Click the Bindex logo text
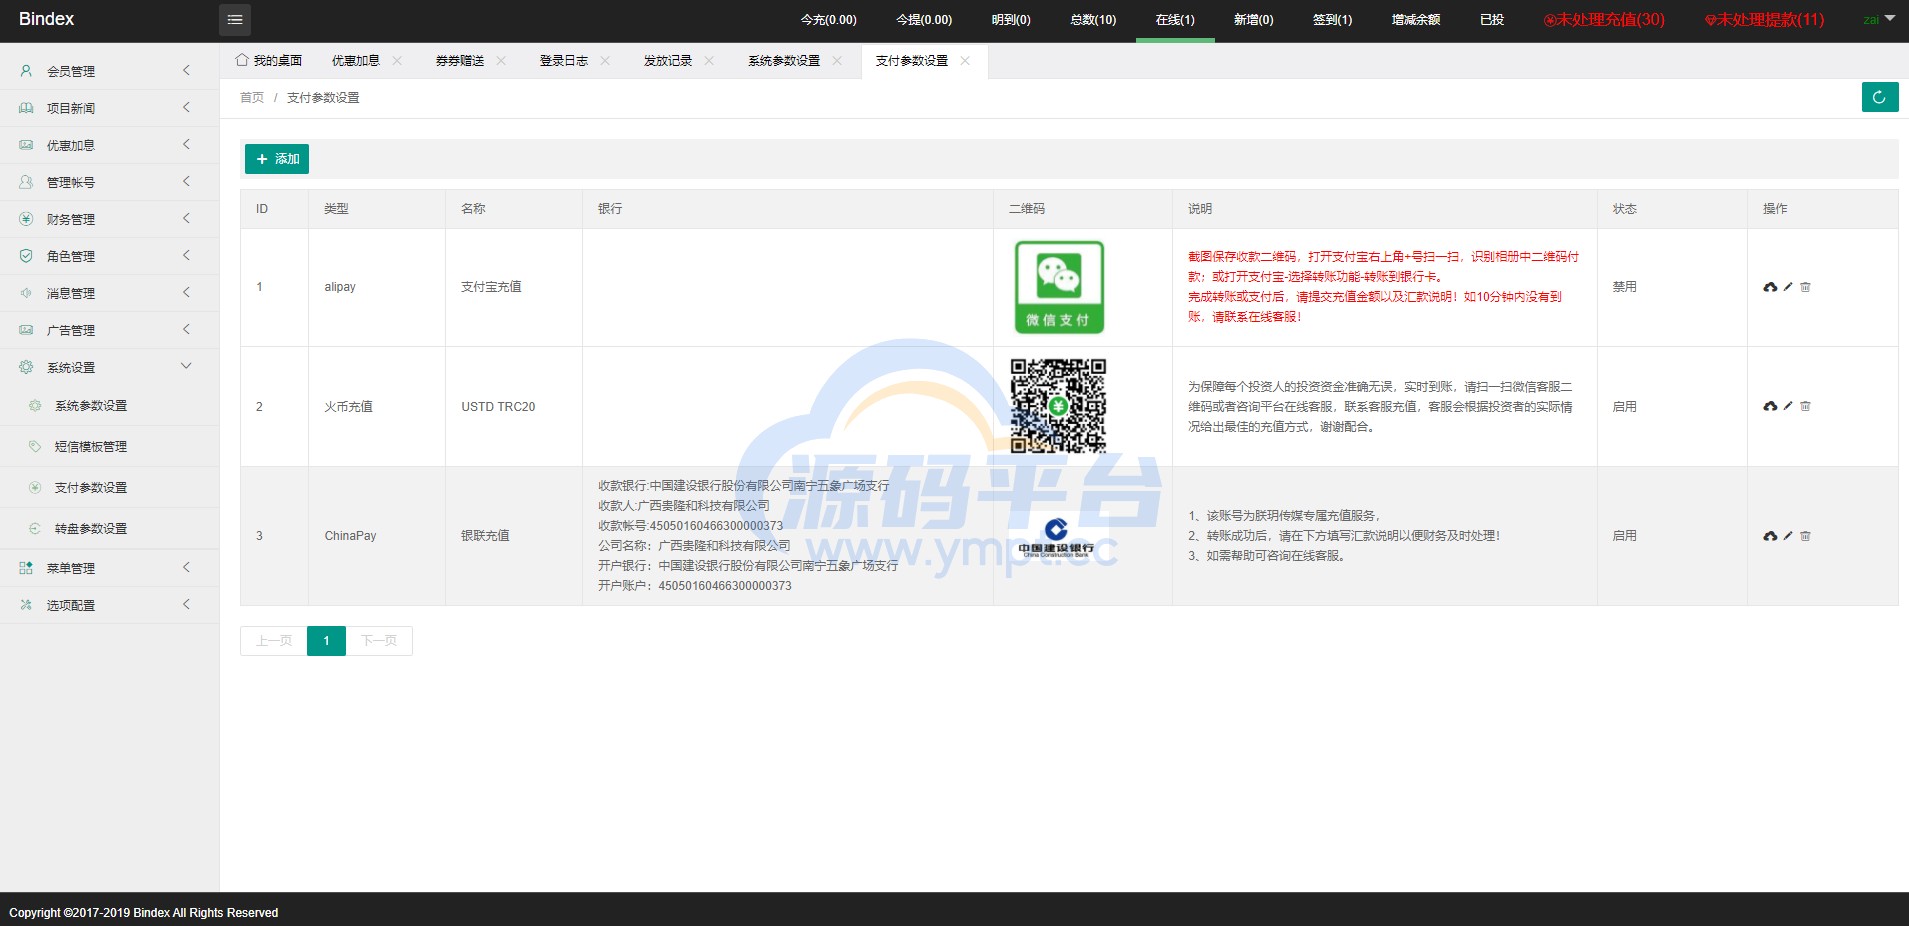The image size is (1909, 926). (46, 19)
